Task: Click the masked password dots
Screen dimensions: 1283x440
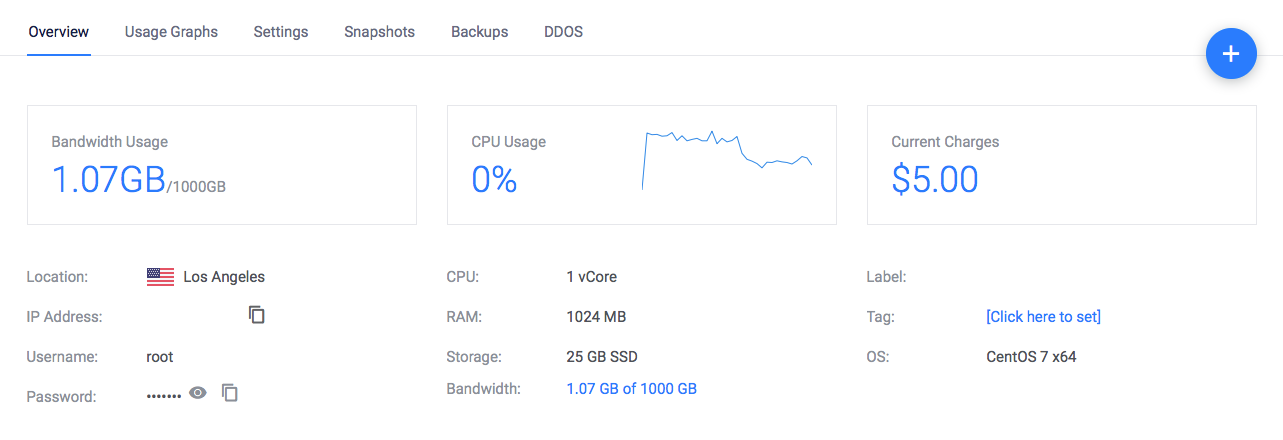Action: (164, 396)
